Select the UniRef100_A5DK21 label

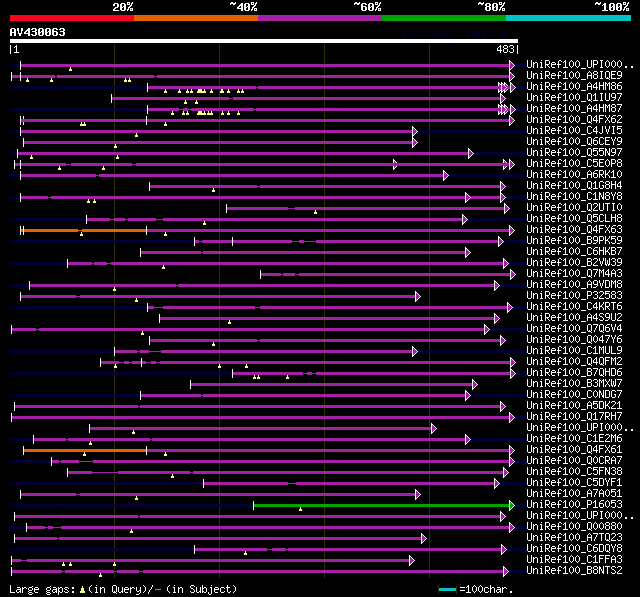click(574, 406)
